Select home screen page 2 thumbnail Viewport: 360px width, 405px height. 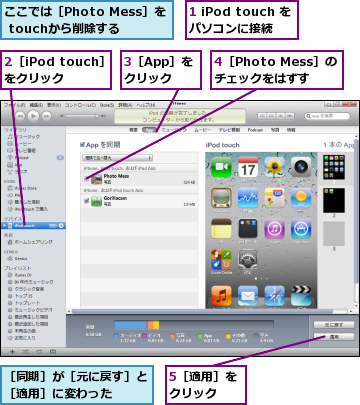(x=334, y=200)
